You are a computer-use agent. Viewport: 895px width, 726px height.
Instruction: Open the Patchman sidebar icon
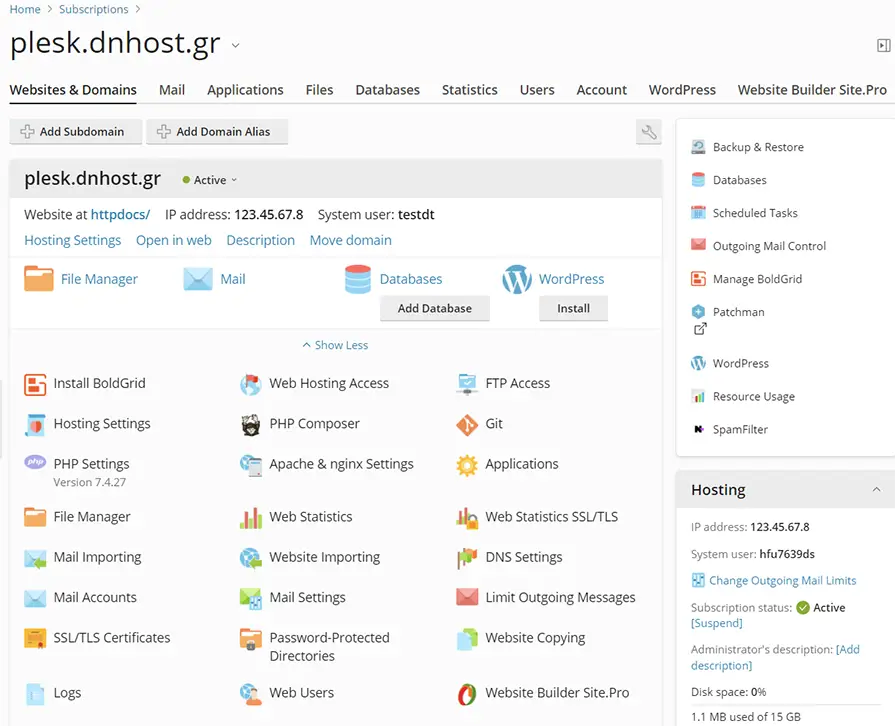tap(698, 312)
